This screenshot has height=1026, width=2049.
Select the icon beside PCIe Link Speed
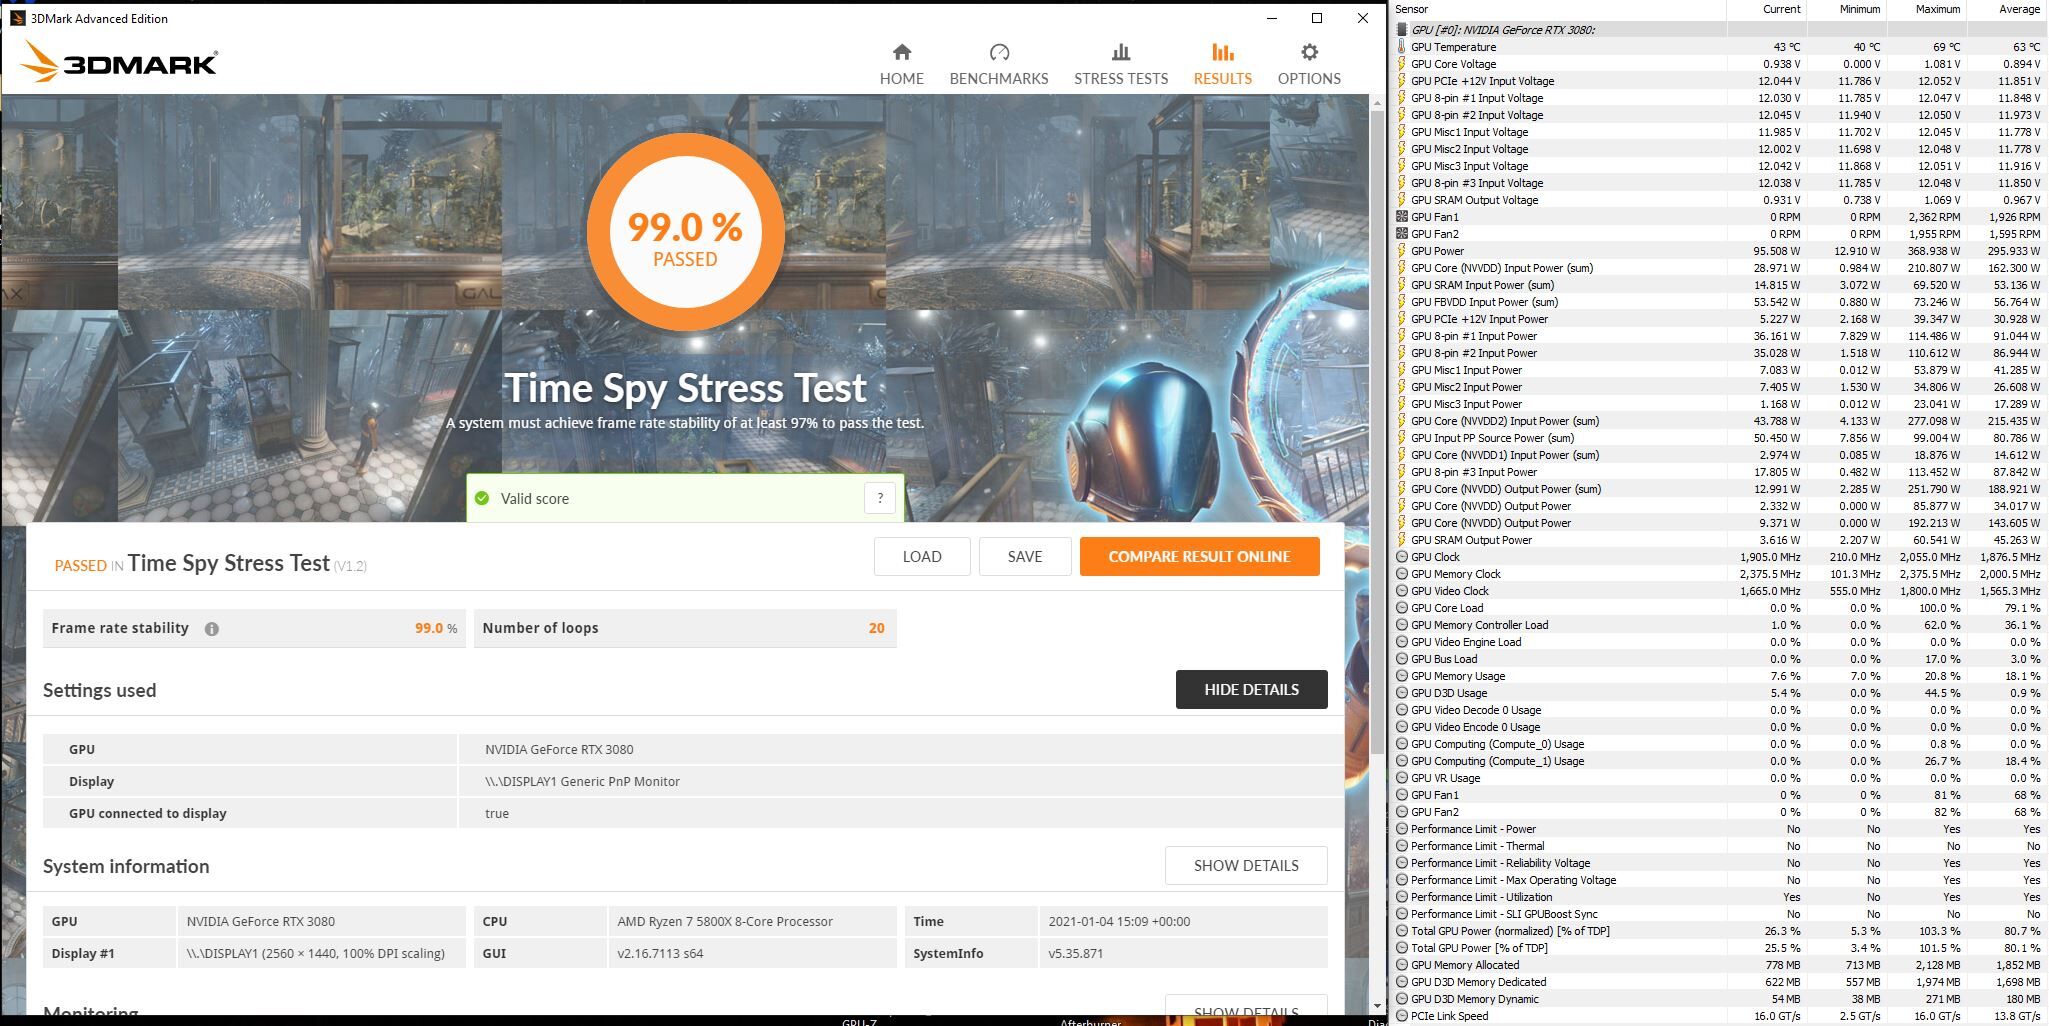[1402, 1016]
